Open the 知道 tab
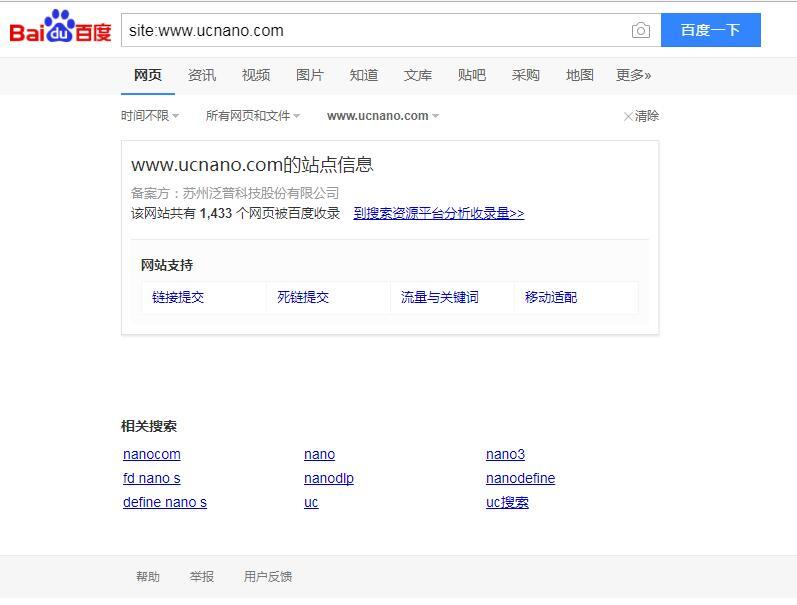 click(363, 75)
